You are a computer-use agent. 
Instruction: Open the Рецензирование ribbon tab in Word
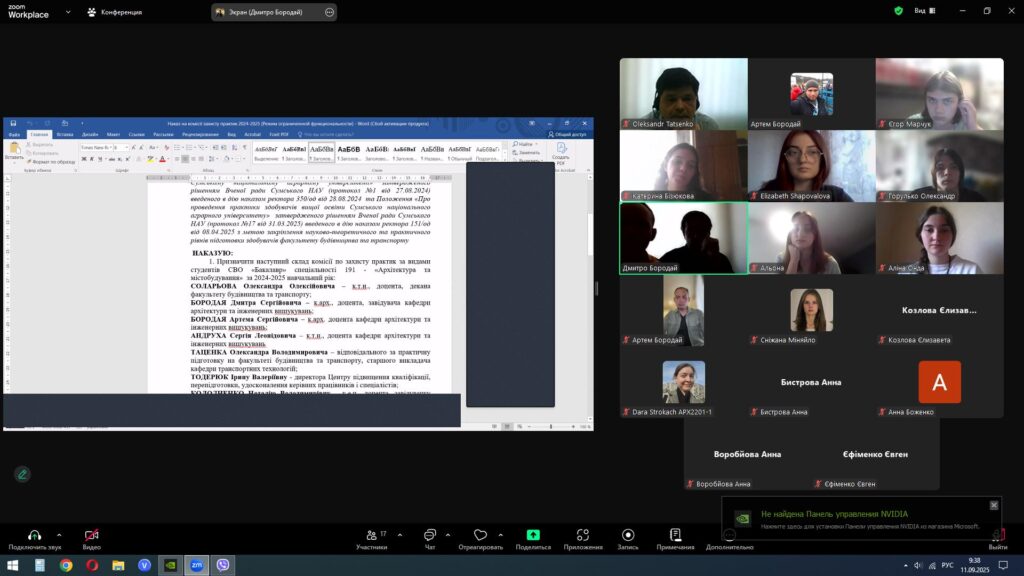click(x=200, y=135)
